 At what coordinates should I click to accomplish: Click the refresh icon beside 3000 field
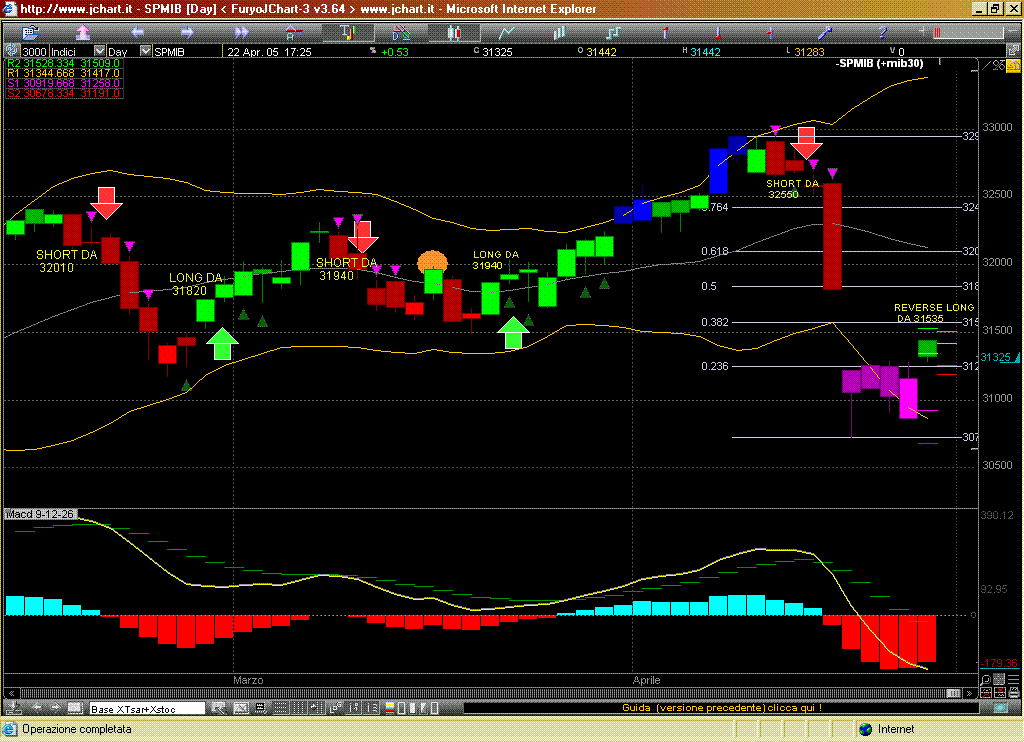tap(12, 51)
